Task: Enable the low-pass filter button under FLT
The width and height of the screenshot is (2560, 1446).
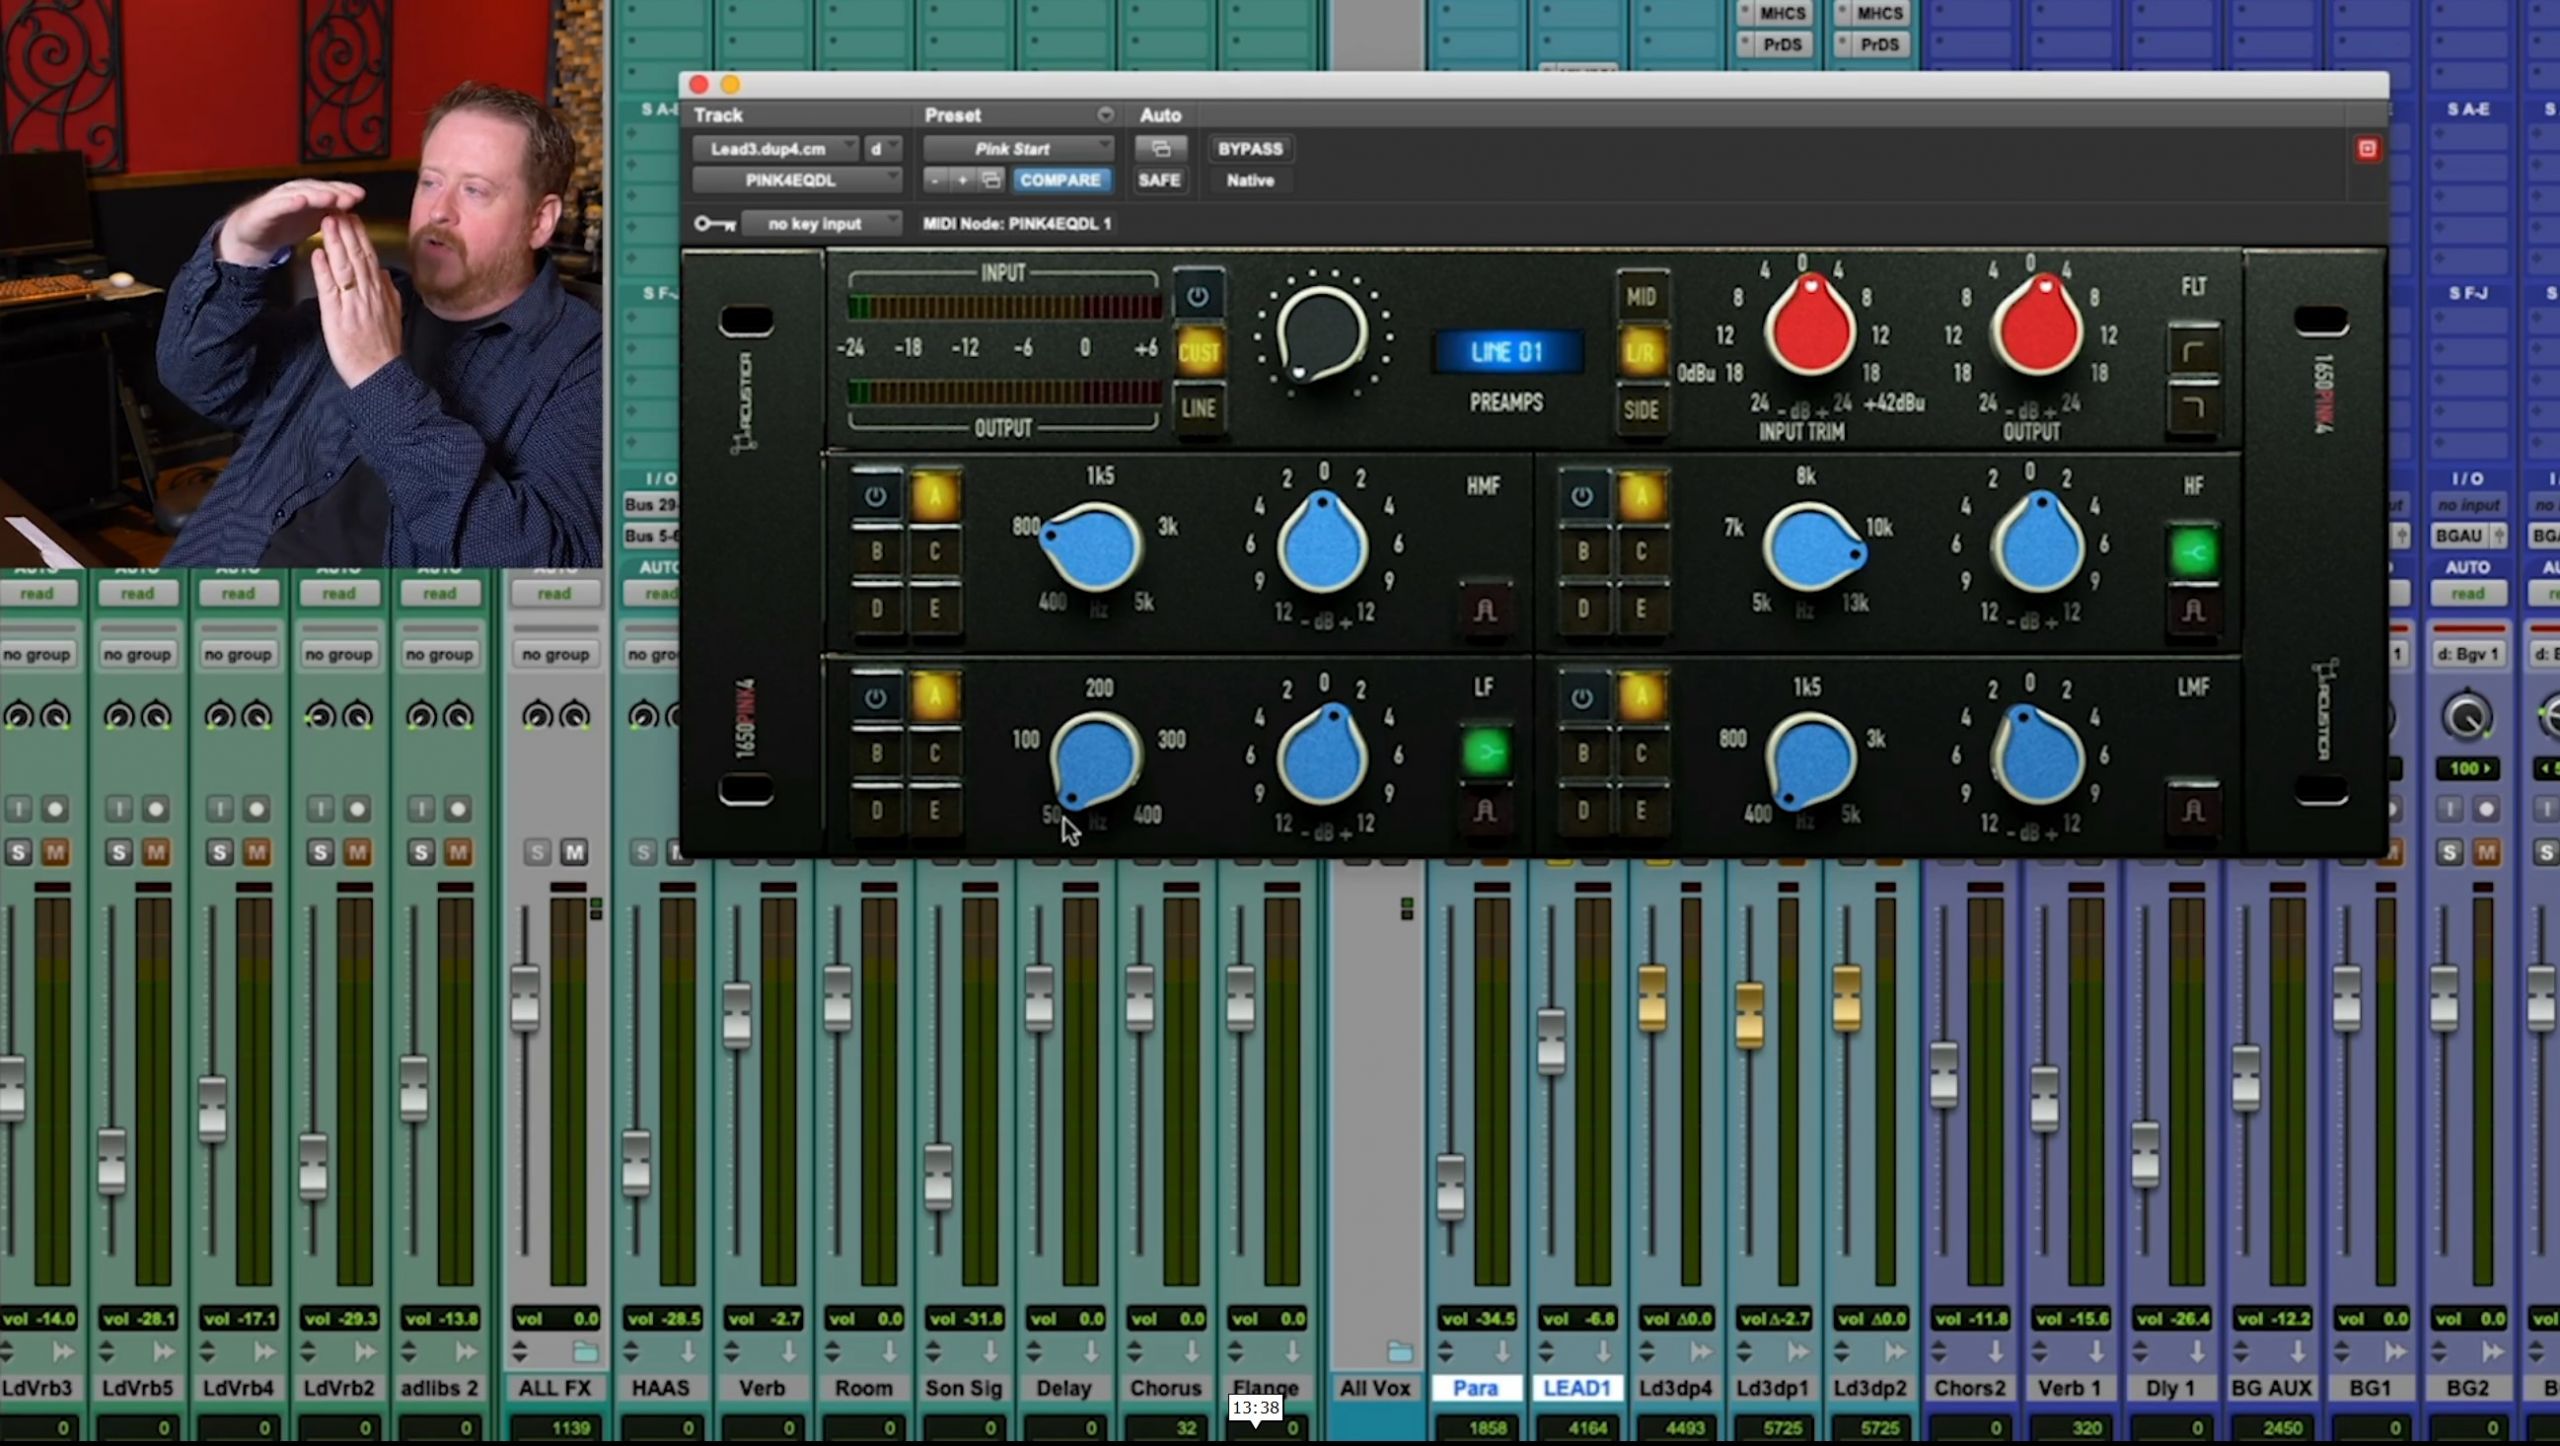Action: click(2193, 407)
